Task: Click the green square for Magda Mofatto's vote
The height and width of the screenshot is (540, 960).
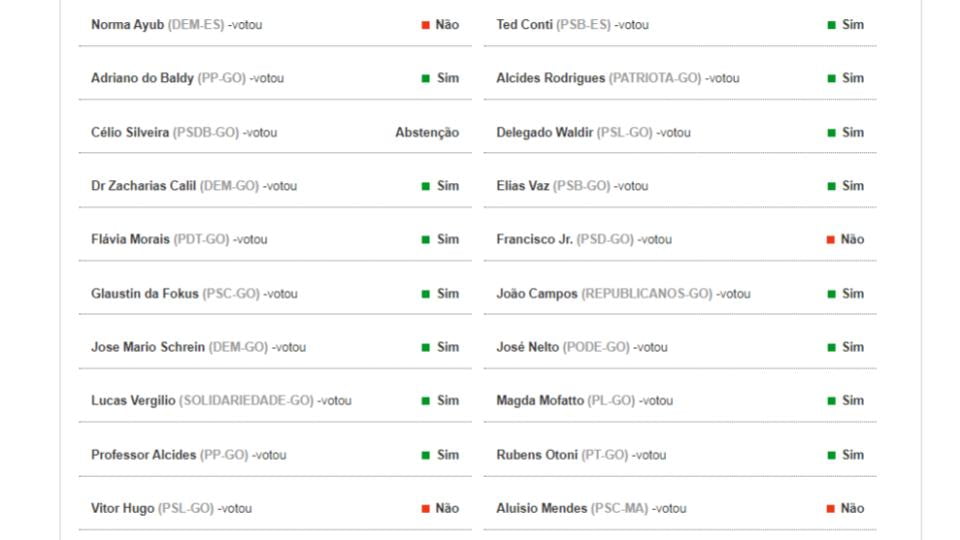Action: click(831, 401)
